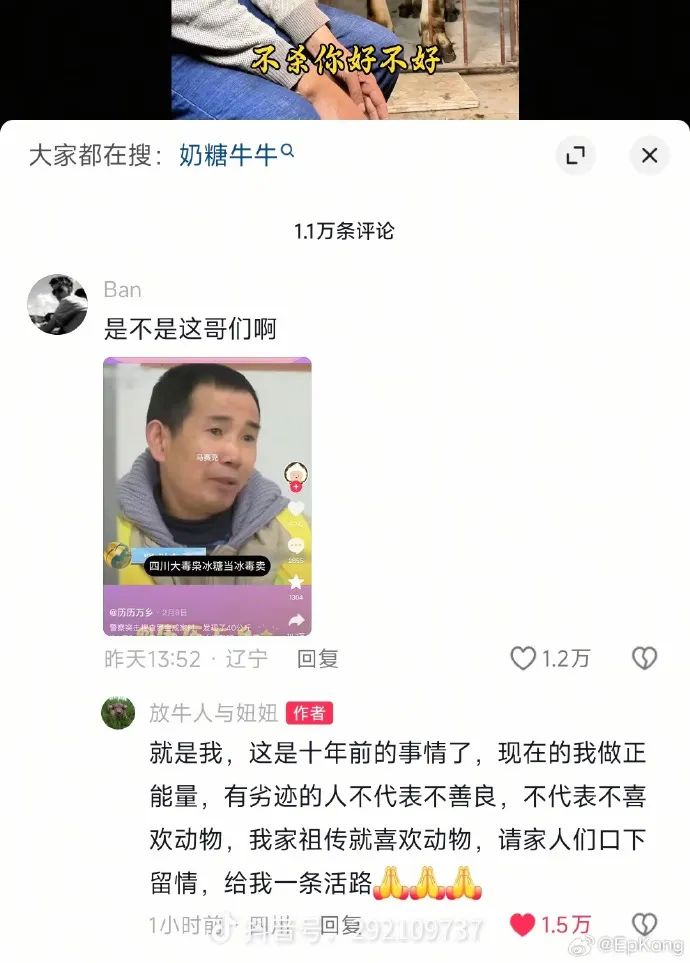Dislike Ban's comment with broken heart
This screenshot has height=963, width=690.
(x=645, y=658)
